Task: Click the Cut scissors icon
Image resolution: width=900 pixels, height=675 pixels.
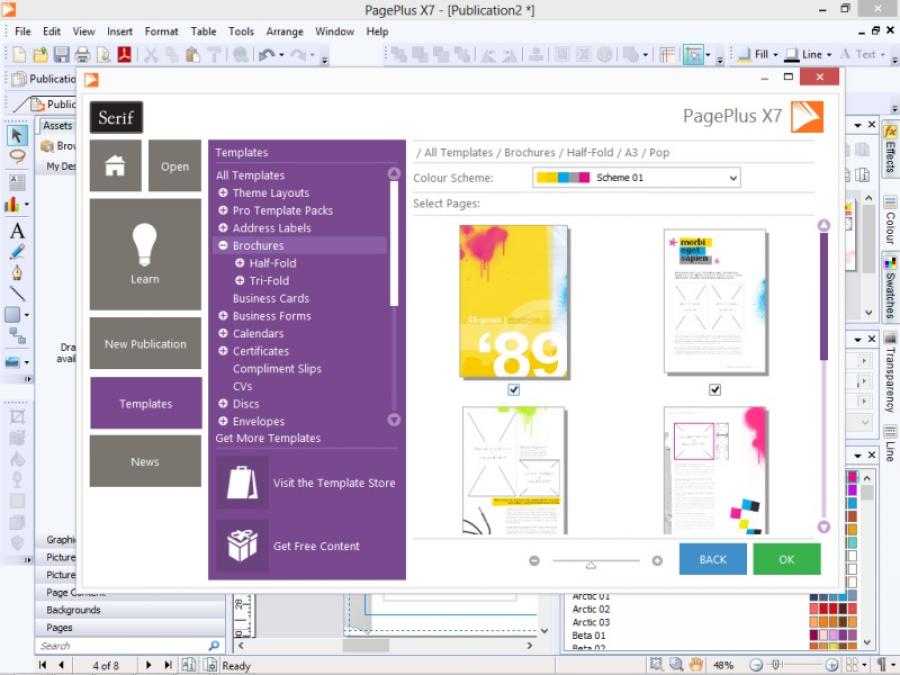Action: 151,55
